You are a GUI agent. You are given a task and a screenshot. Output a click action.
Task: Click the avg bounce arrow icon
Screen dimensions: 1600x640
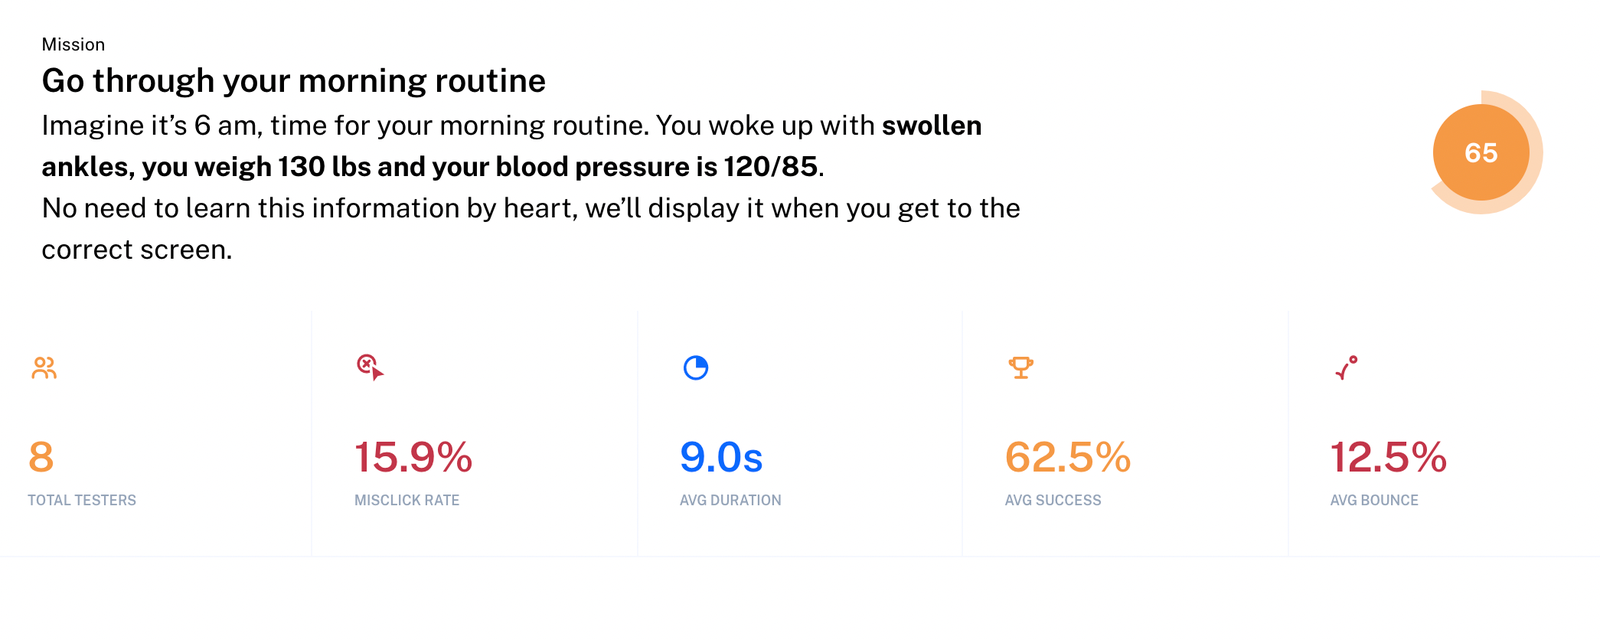pos(1346,368)
